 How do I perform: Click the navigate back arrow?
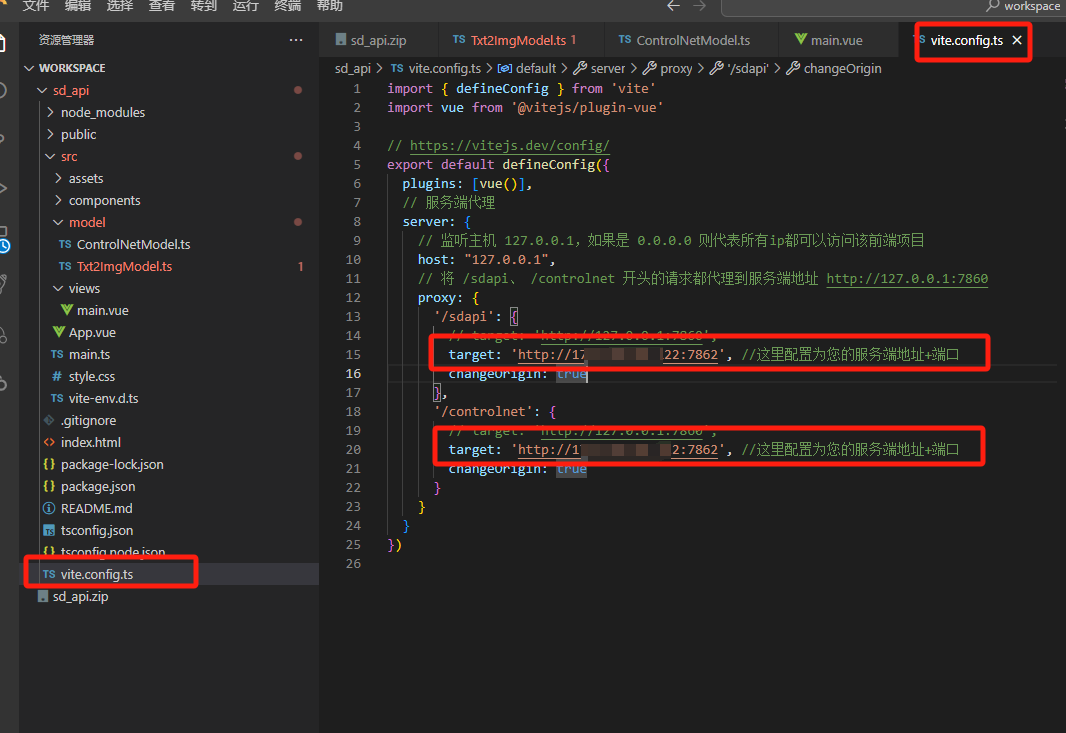674,6
